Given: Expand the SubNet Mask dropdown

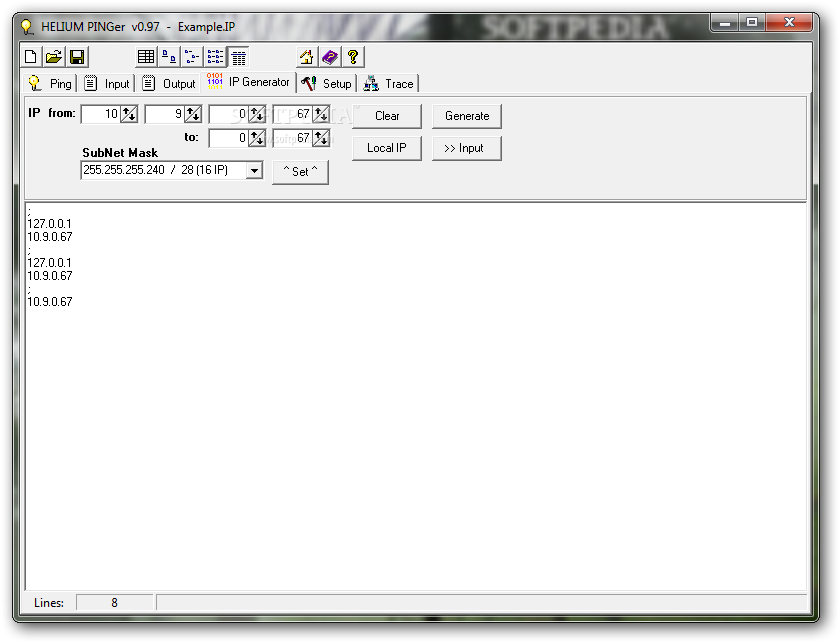Looking at the screenshot, I should [x=254, y=170].
